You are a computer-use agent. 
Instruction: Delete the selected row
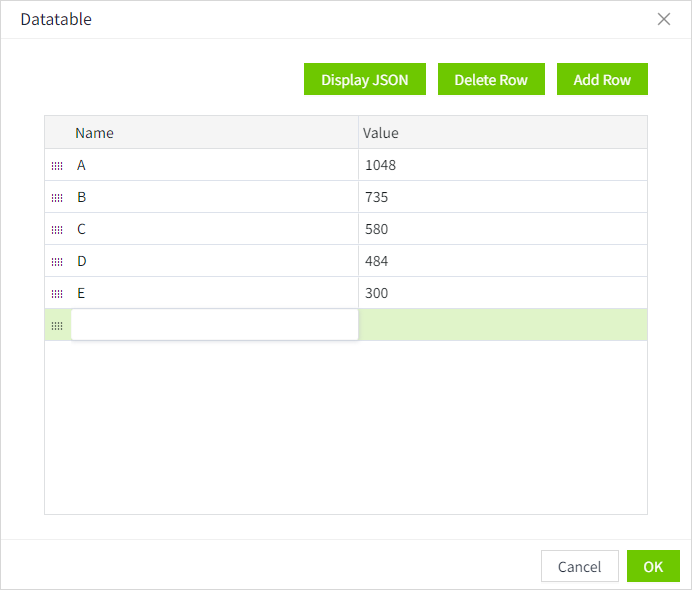point(490,80)
